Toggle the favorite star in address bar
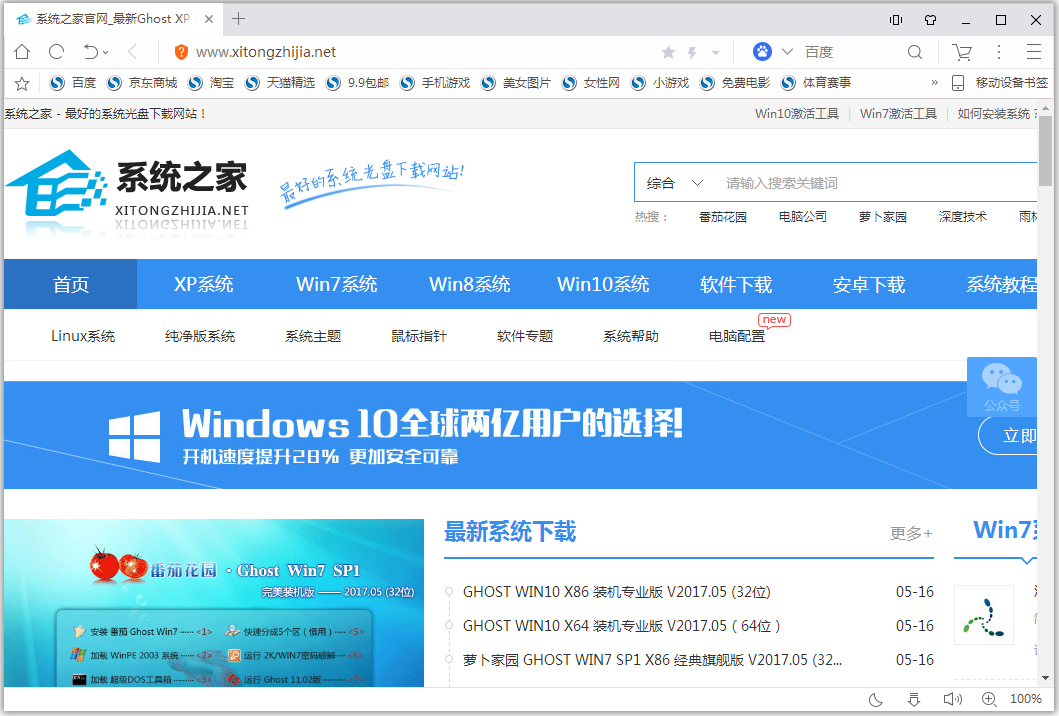 point(669,52)
